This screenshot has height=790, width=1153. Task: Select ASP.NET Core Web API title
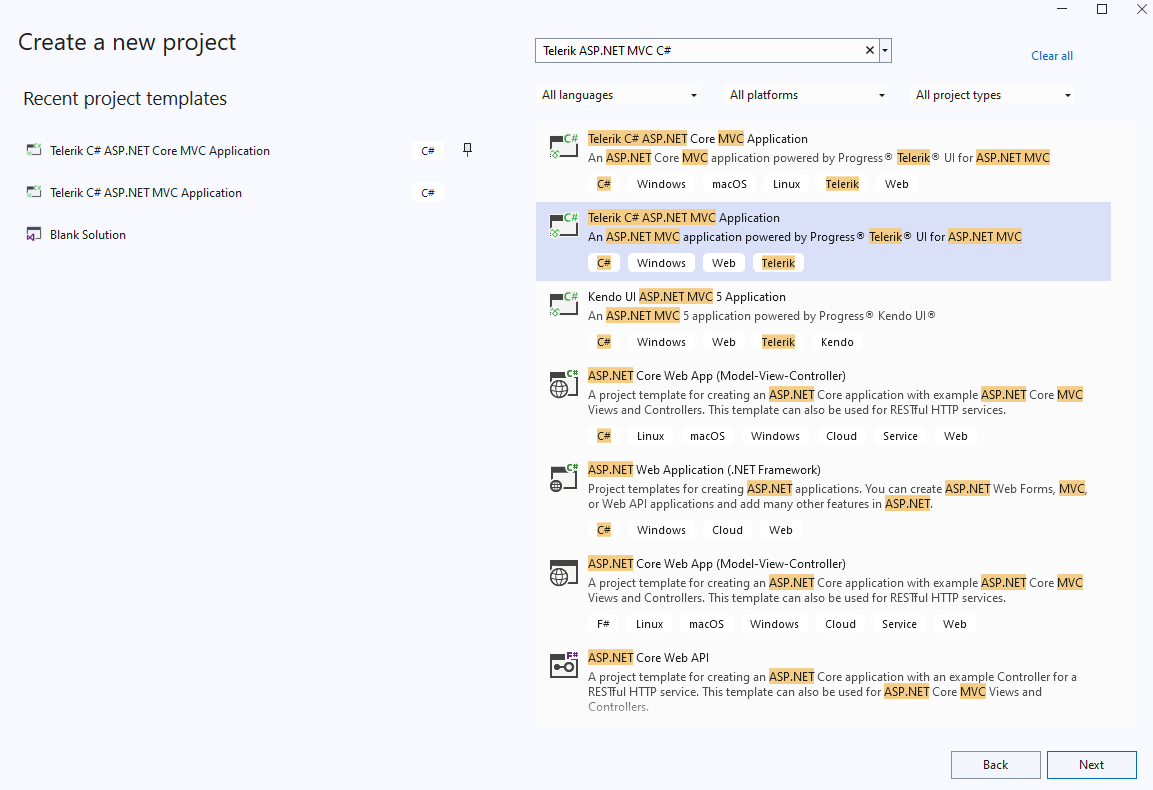click(649, 658)
